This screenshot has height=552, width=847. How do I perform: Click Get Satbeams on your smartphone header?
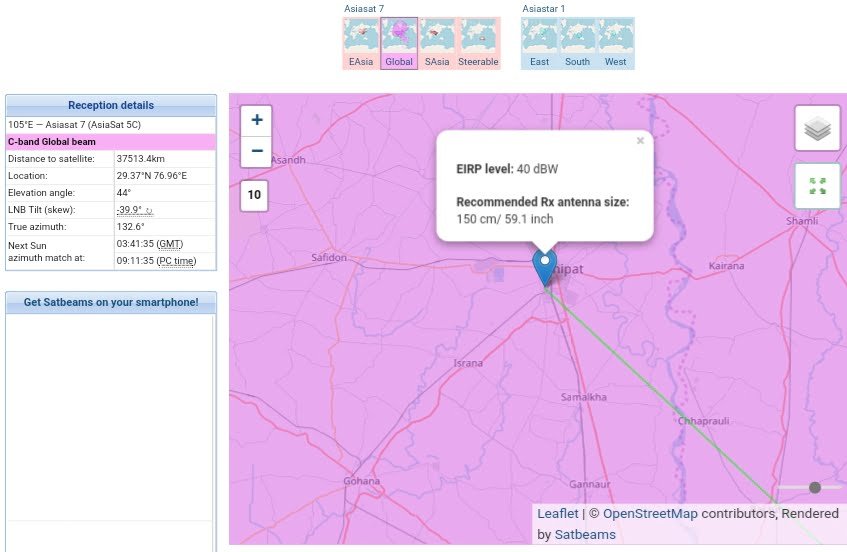[x=111, y=302]
